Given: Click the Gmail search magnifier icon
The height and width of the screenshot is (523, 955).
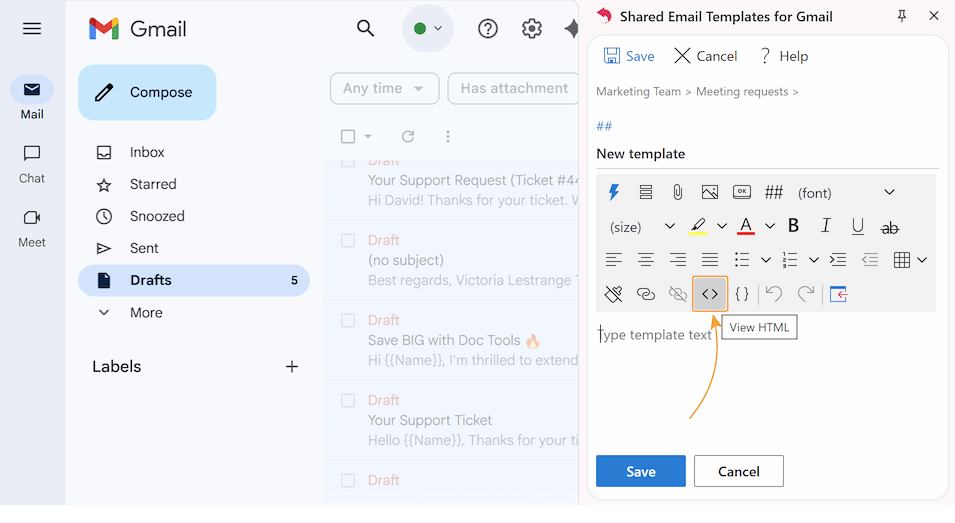Looking at the screenshot, I should coord(365,28).
